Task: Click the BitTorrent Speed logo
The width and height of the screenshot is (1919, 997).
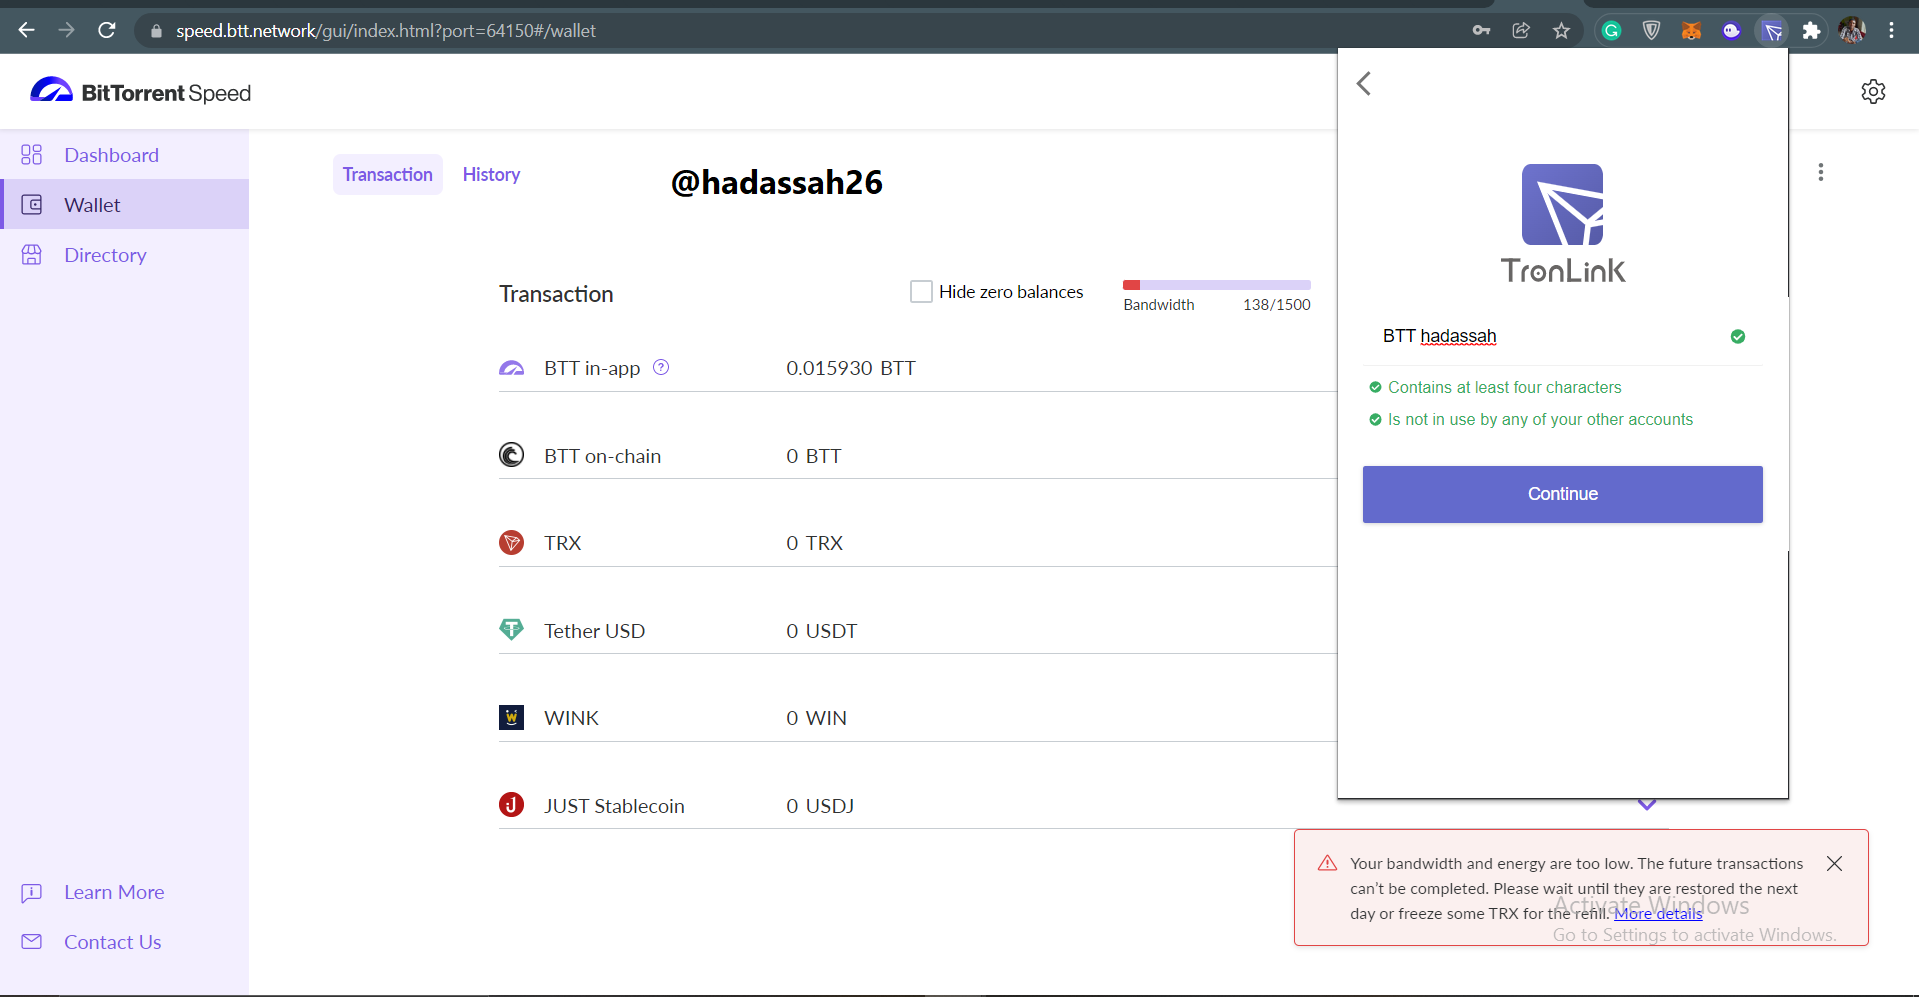Action: [140, 92]
